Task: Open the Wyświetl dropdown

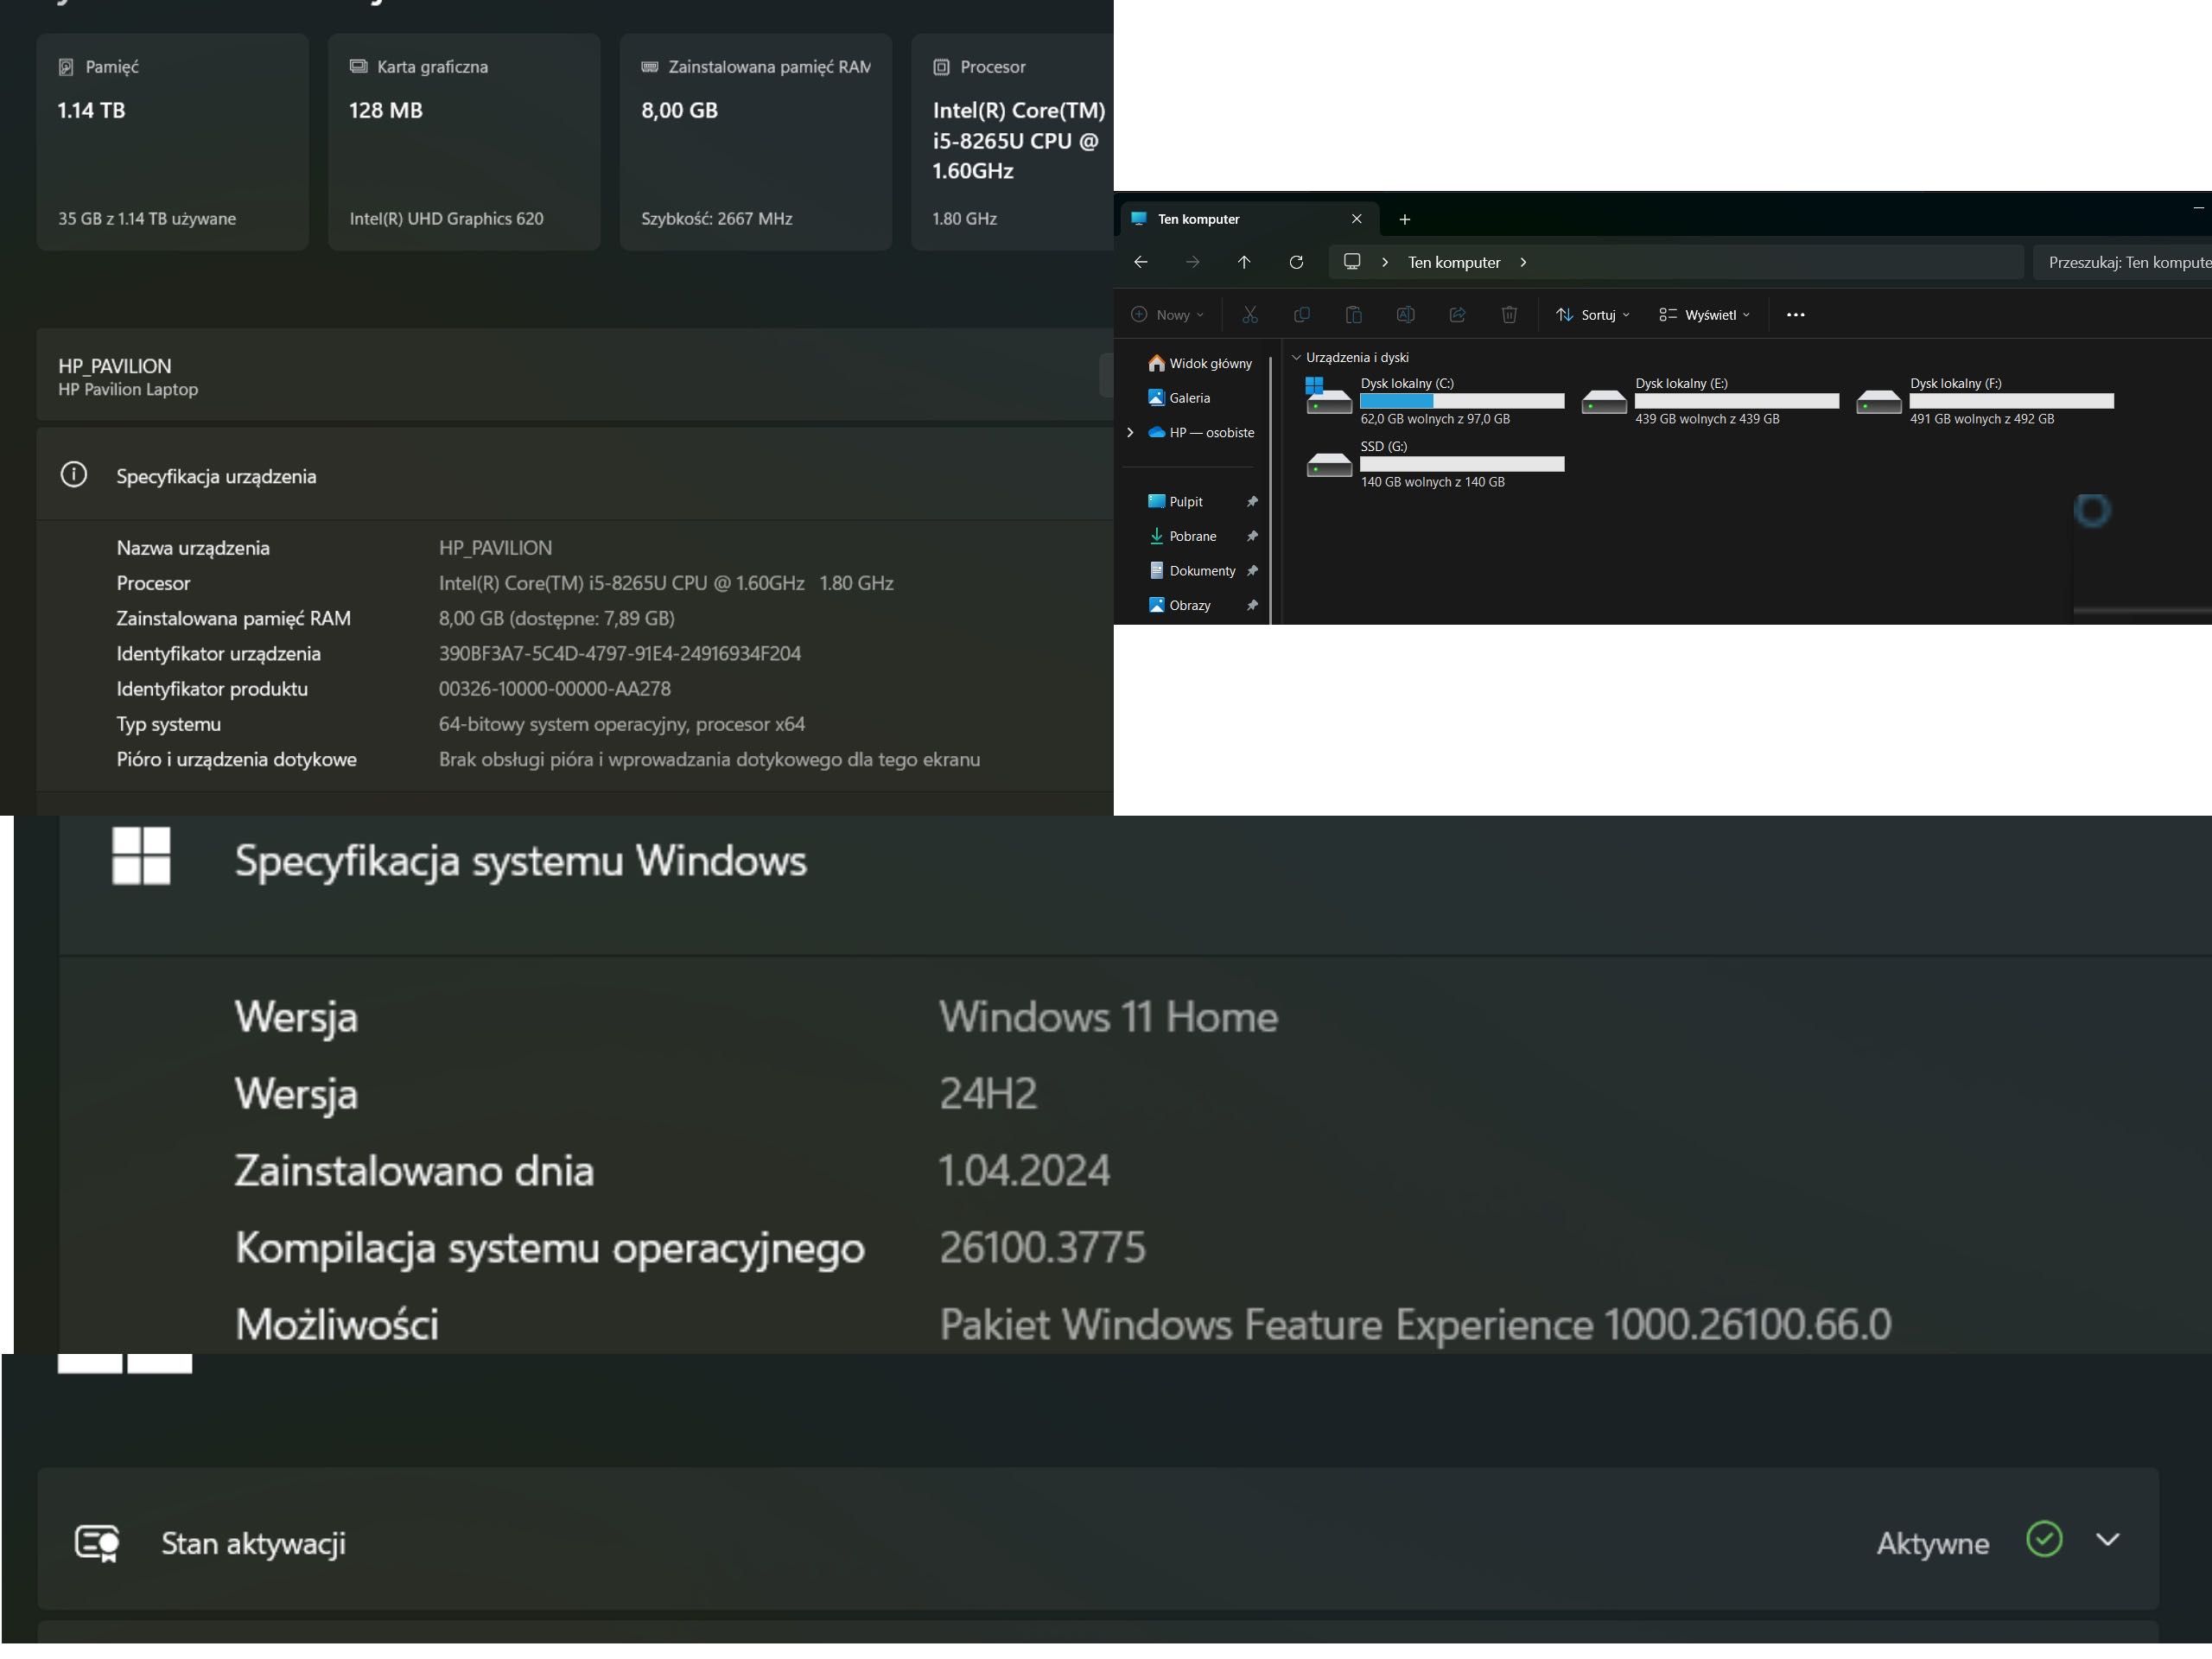Action: tap(1704, 315)
